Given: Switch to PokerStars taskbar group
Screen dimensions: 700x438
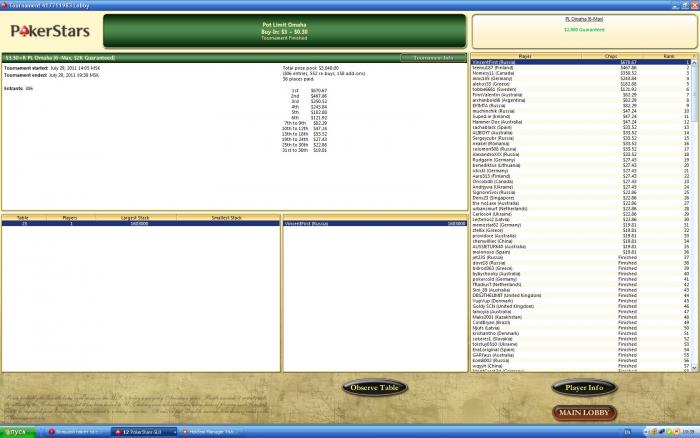Looking at the screenshot, I should coord(144,432).
